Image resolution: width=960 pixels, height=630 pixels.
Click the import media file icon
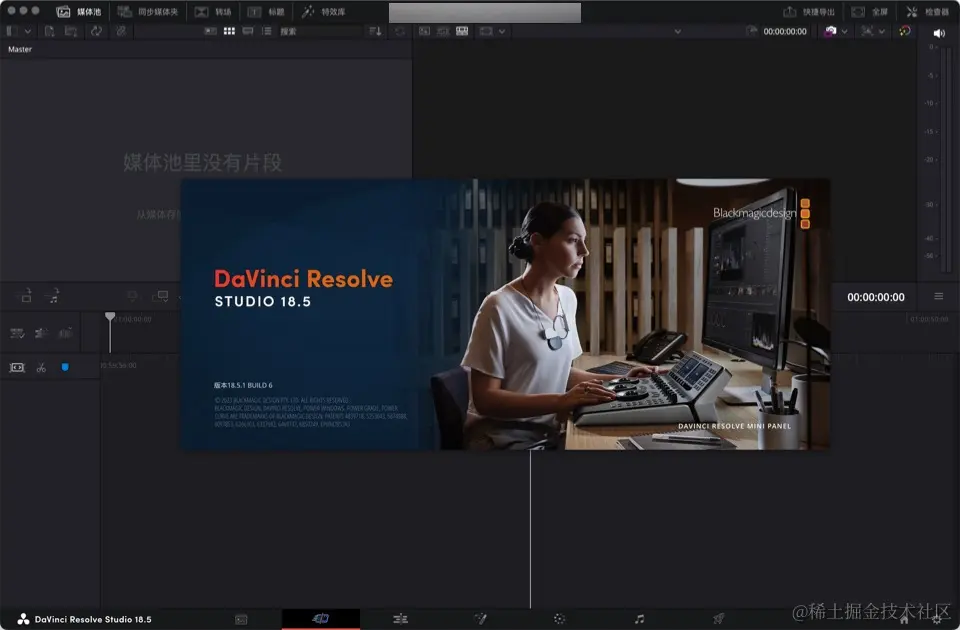50,31
